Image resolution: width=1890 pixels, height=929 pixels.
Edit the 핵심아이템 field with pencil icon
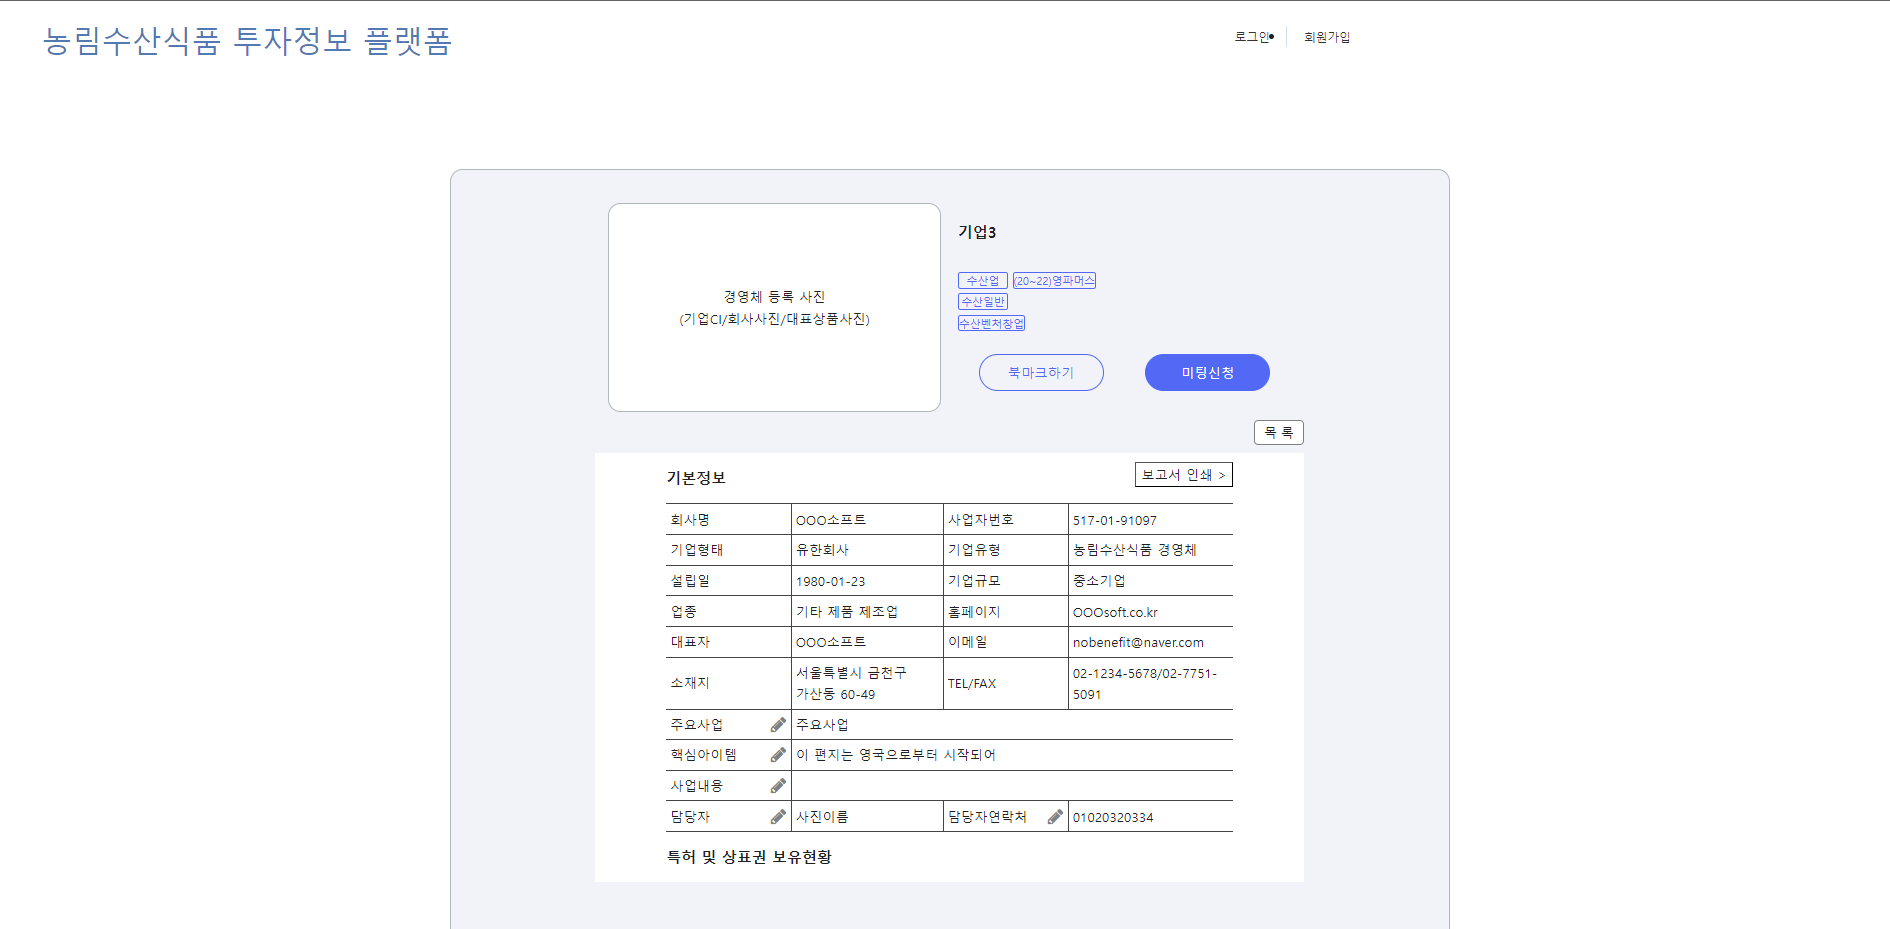click(778, 755)
